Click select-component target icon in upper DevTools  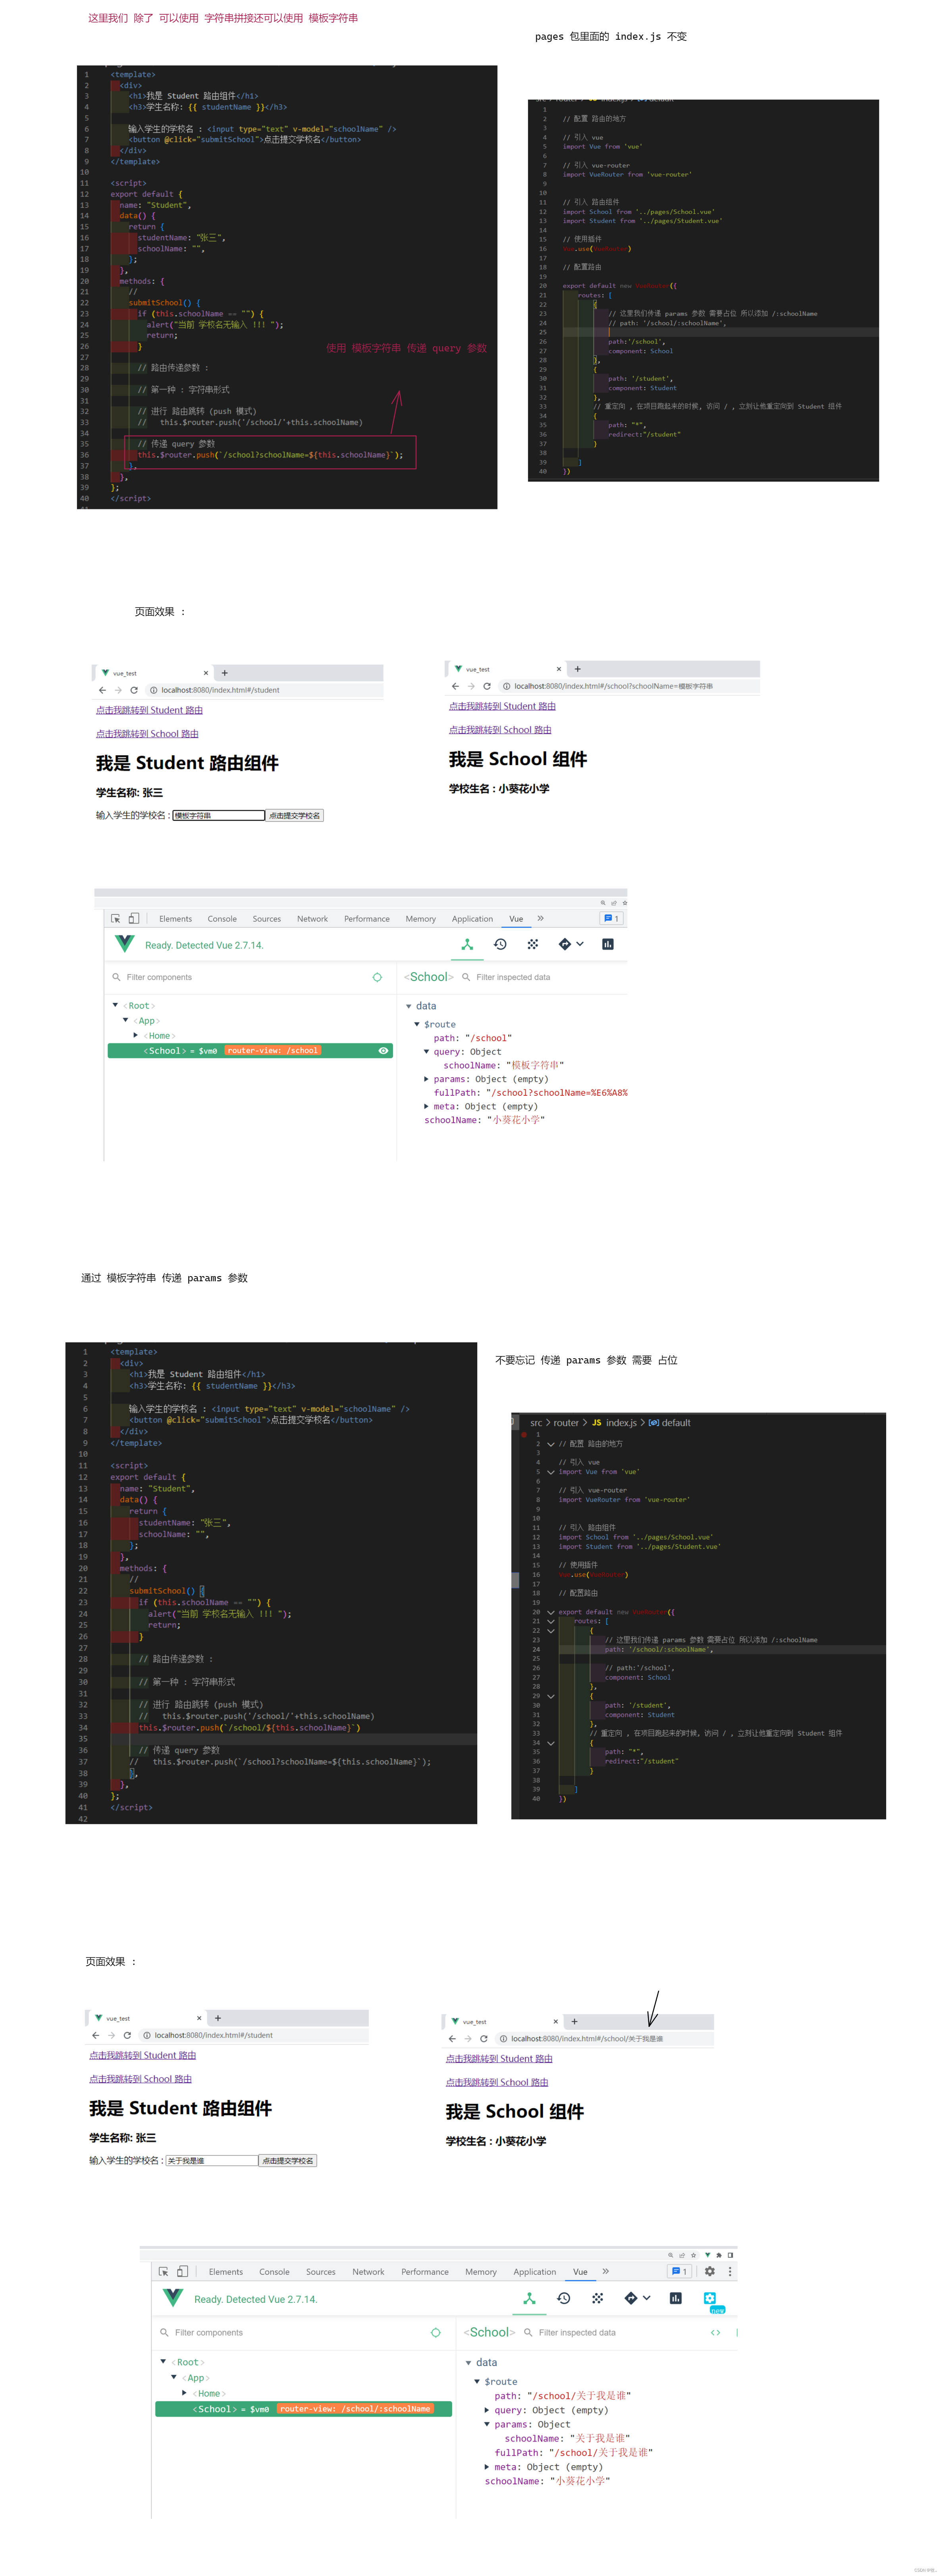(377, 977)
